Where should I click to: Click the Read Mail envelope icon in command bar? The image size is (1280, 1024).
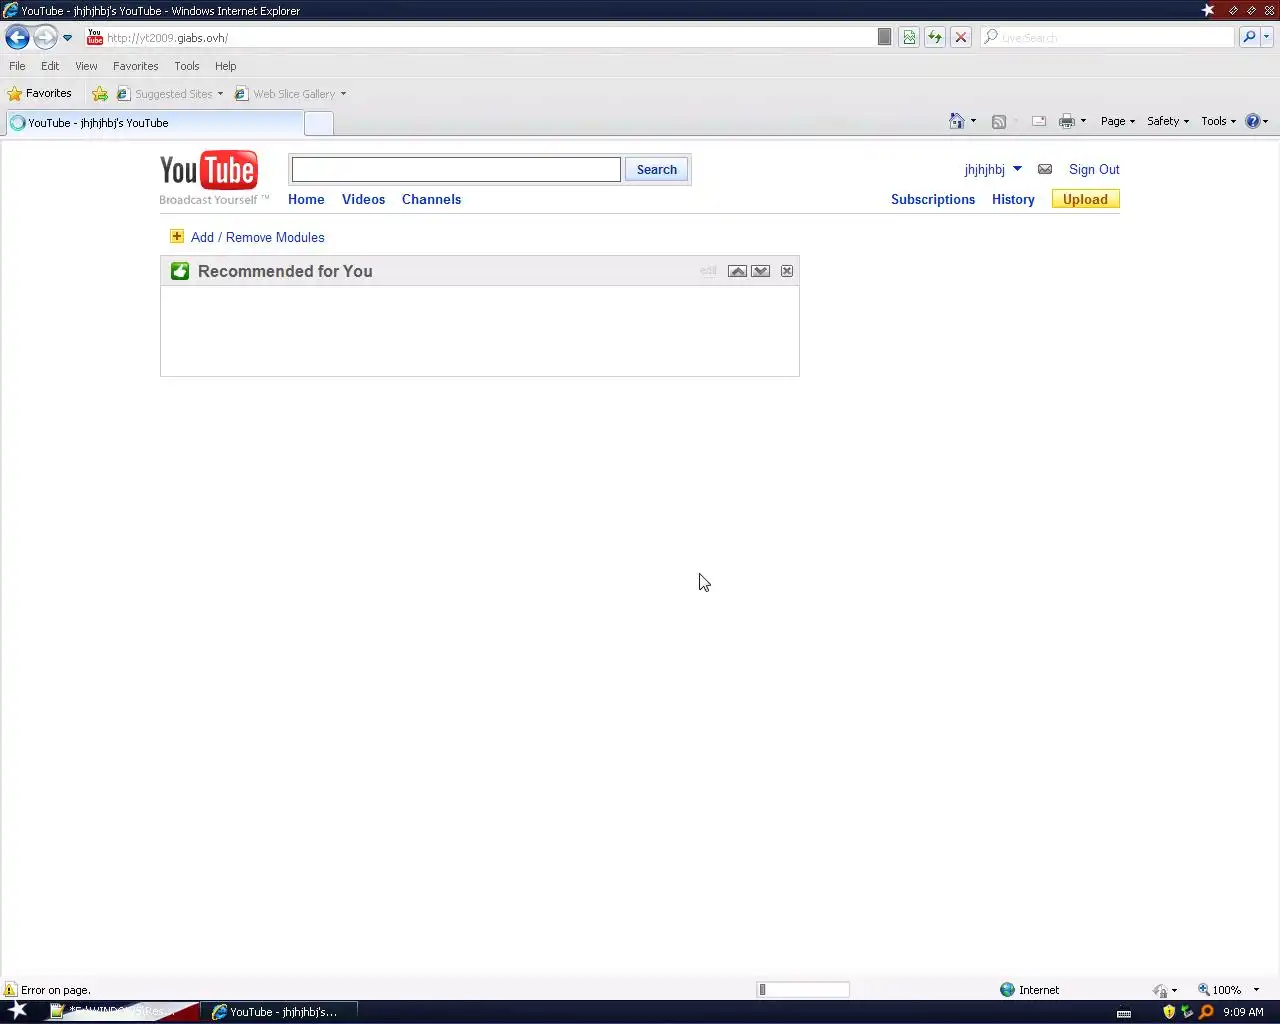[1039, 121]
